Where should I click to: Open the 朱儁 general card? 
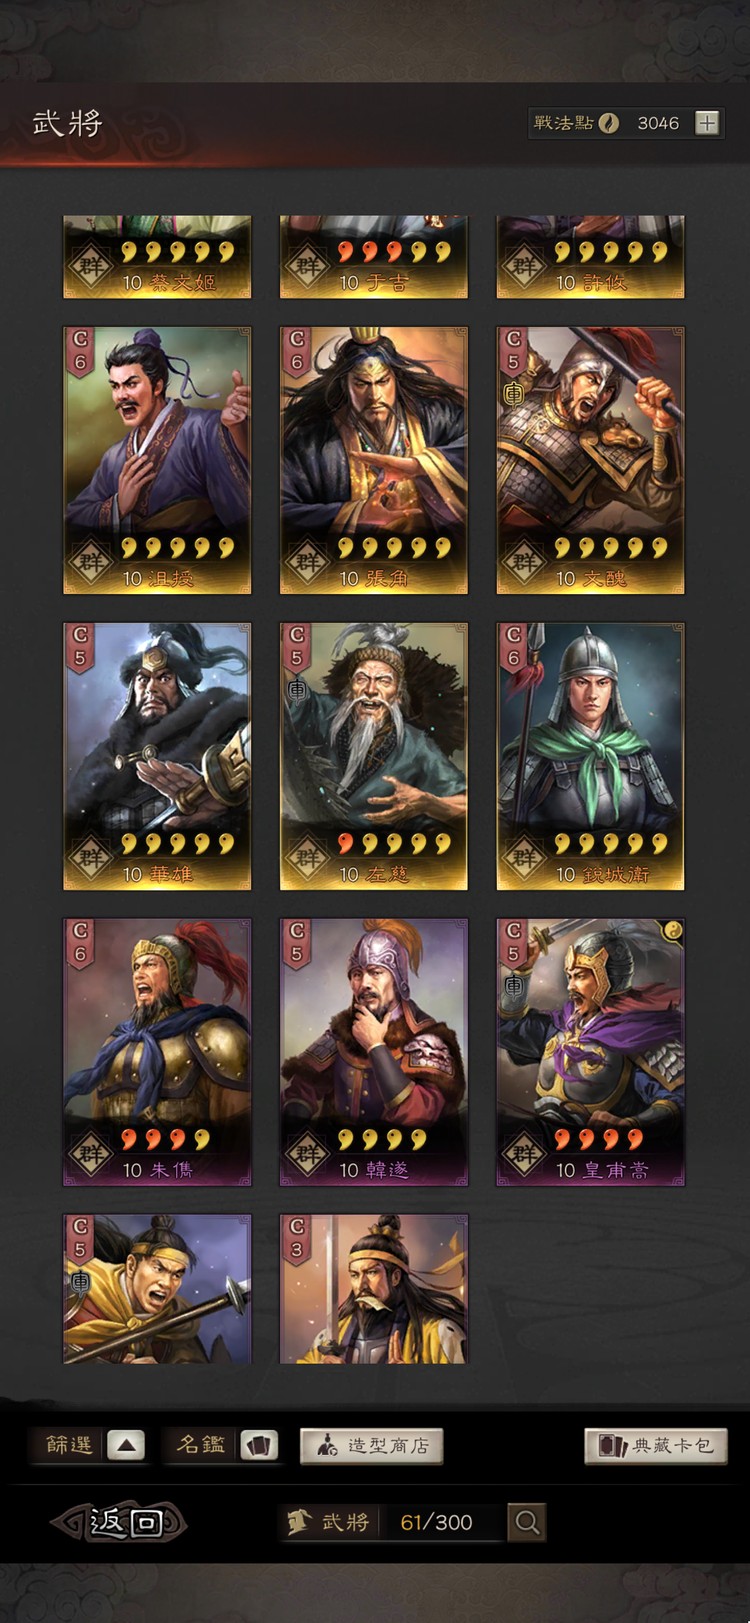(x=157, y=1052)
